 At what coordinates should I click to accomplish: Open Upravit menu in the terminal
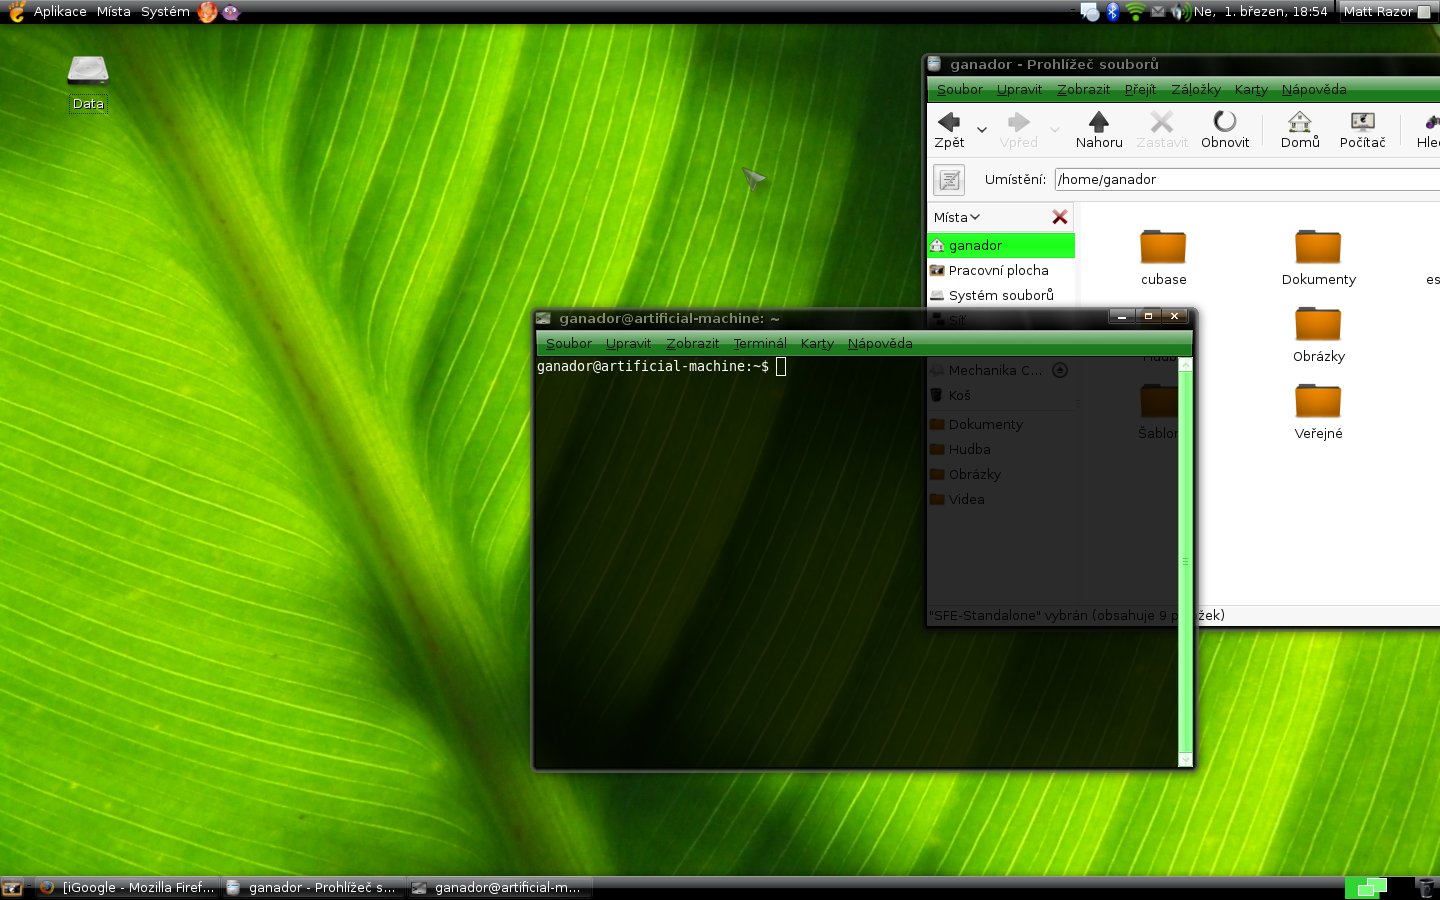click(628, 343)
